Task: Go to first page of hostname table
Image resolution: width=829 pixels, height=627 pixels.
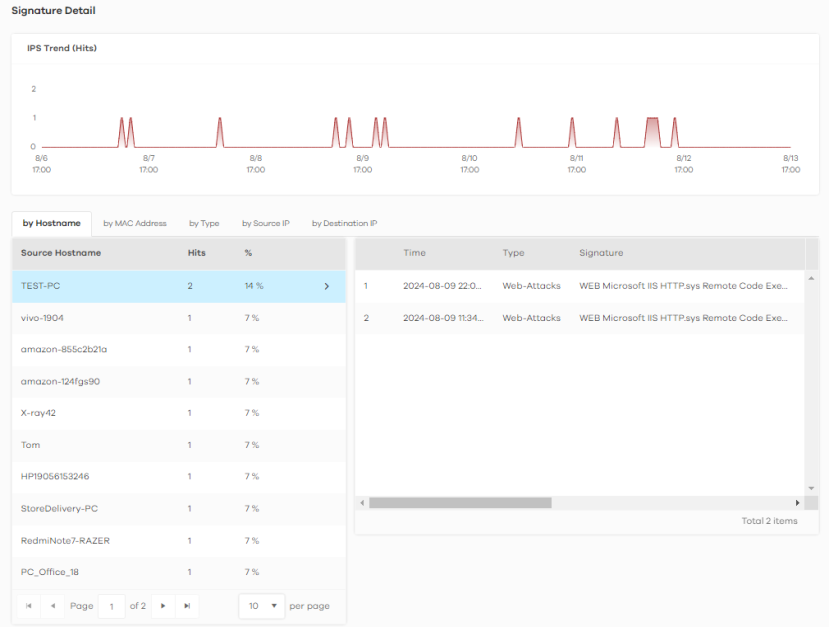Action: [x=28, y=606]
